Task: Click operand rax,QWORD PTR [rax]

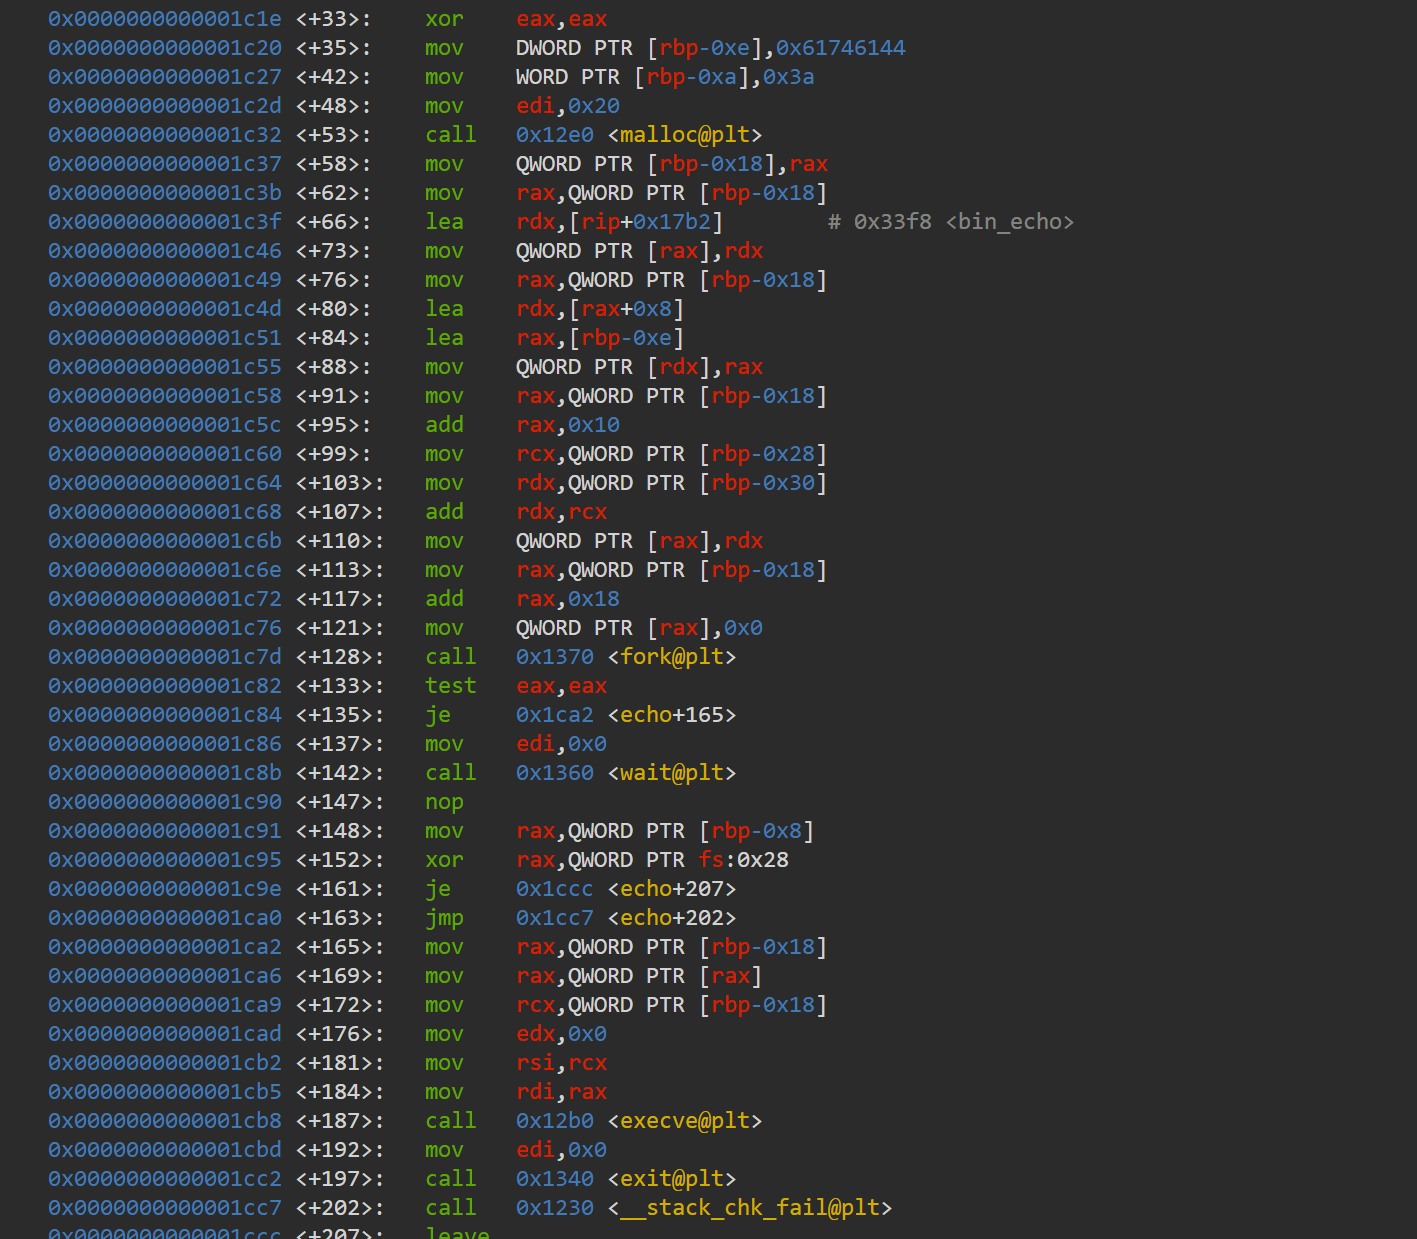Action: pos(639,976)
